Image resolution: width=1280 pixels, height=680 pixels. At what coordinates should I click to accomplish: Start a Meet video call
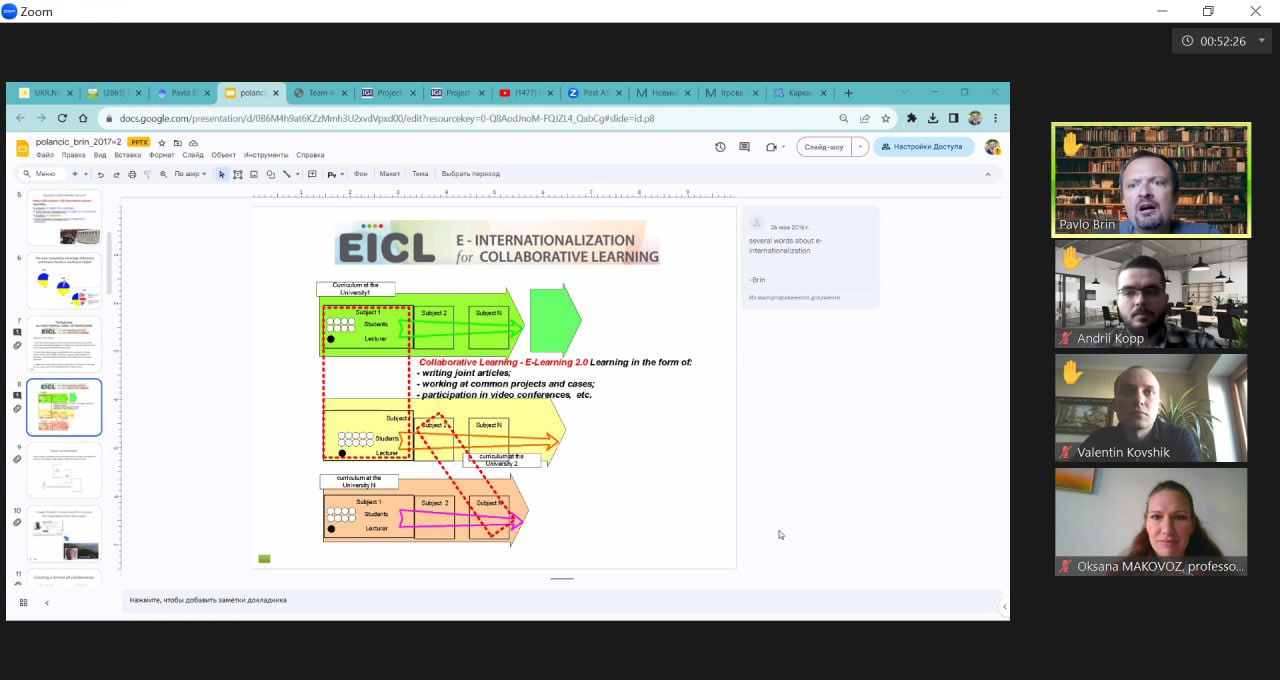point(771,147)
